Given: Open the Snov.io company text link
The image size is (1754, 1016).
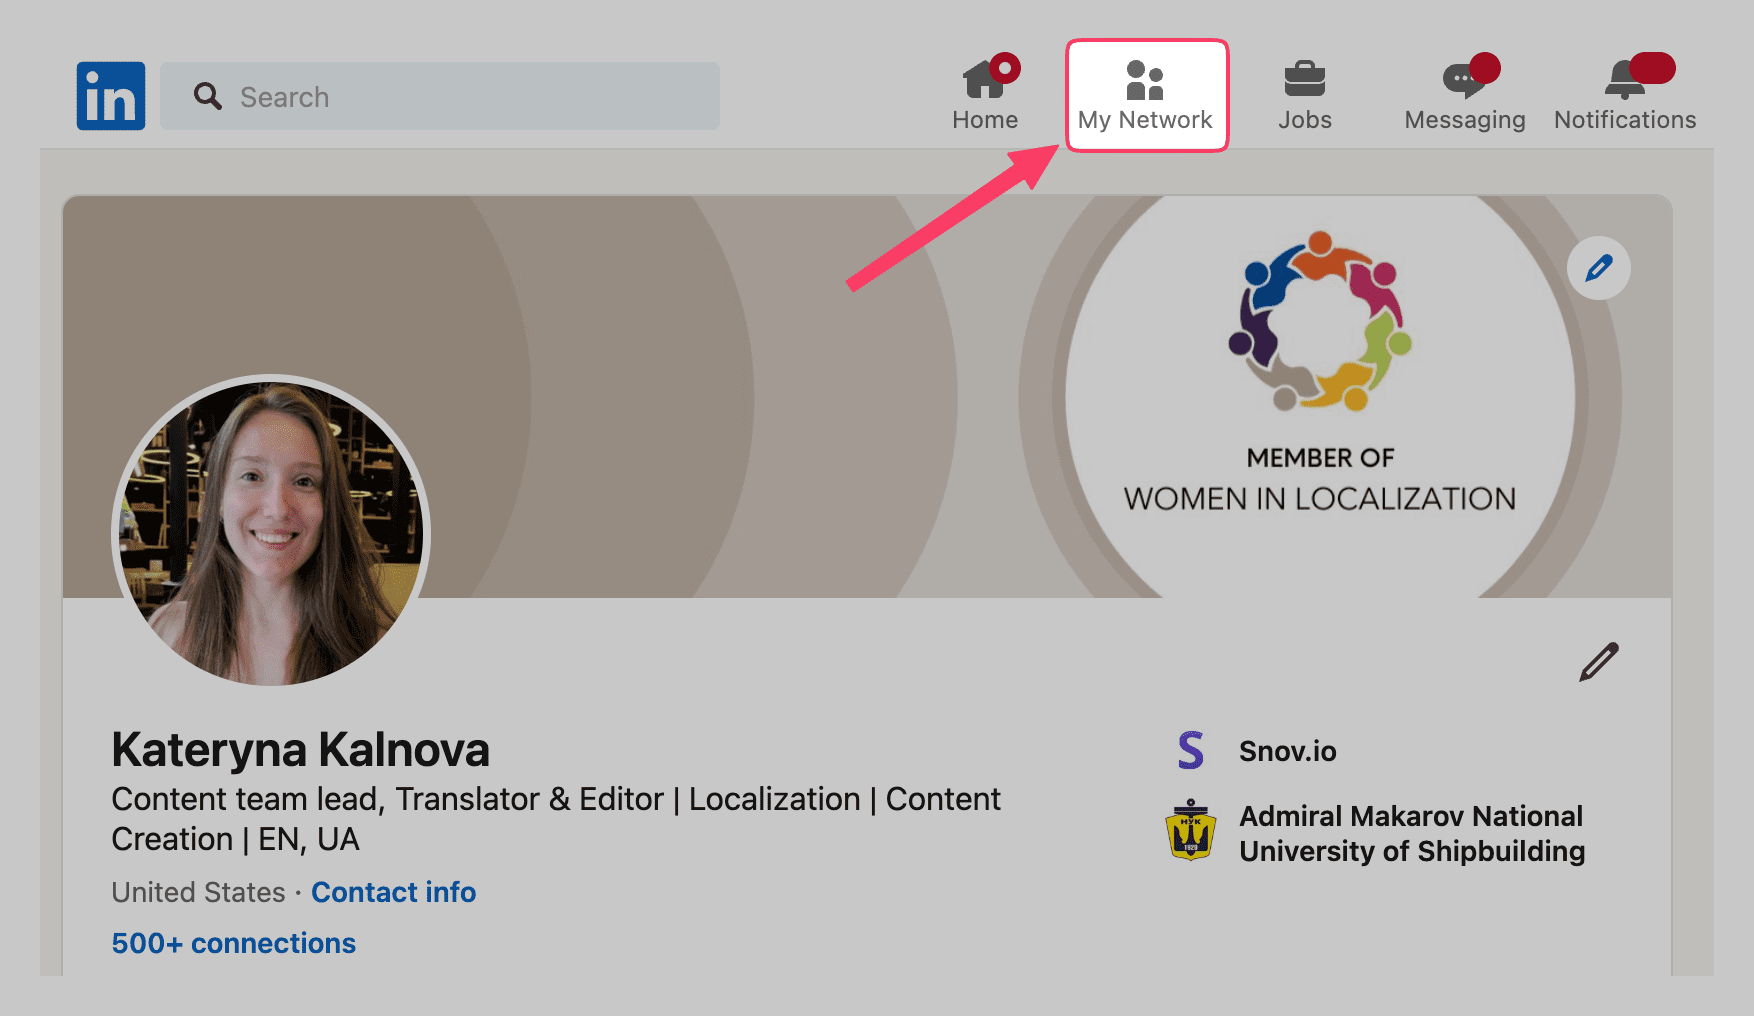Looking at the screenshot, I should coord(1287,751).
